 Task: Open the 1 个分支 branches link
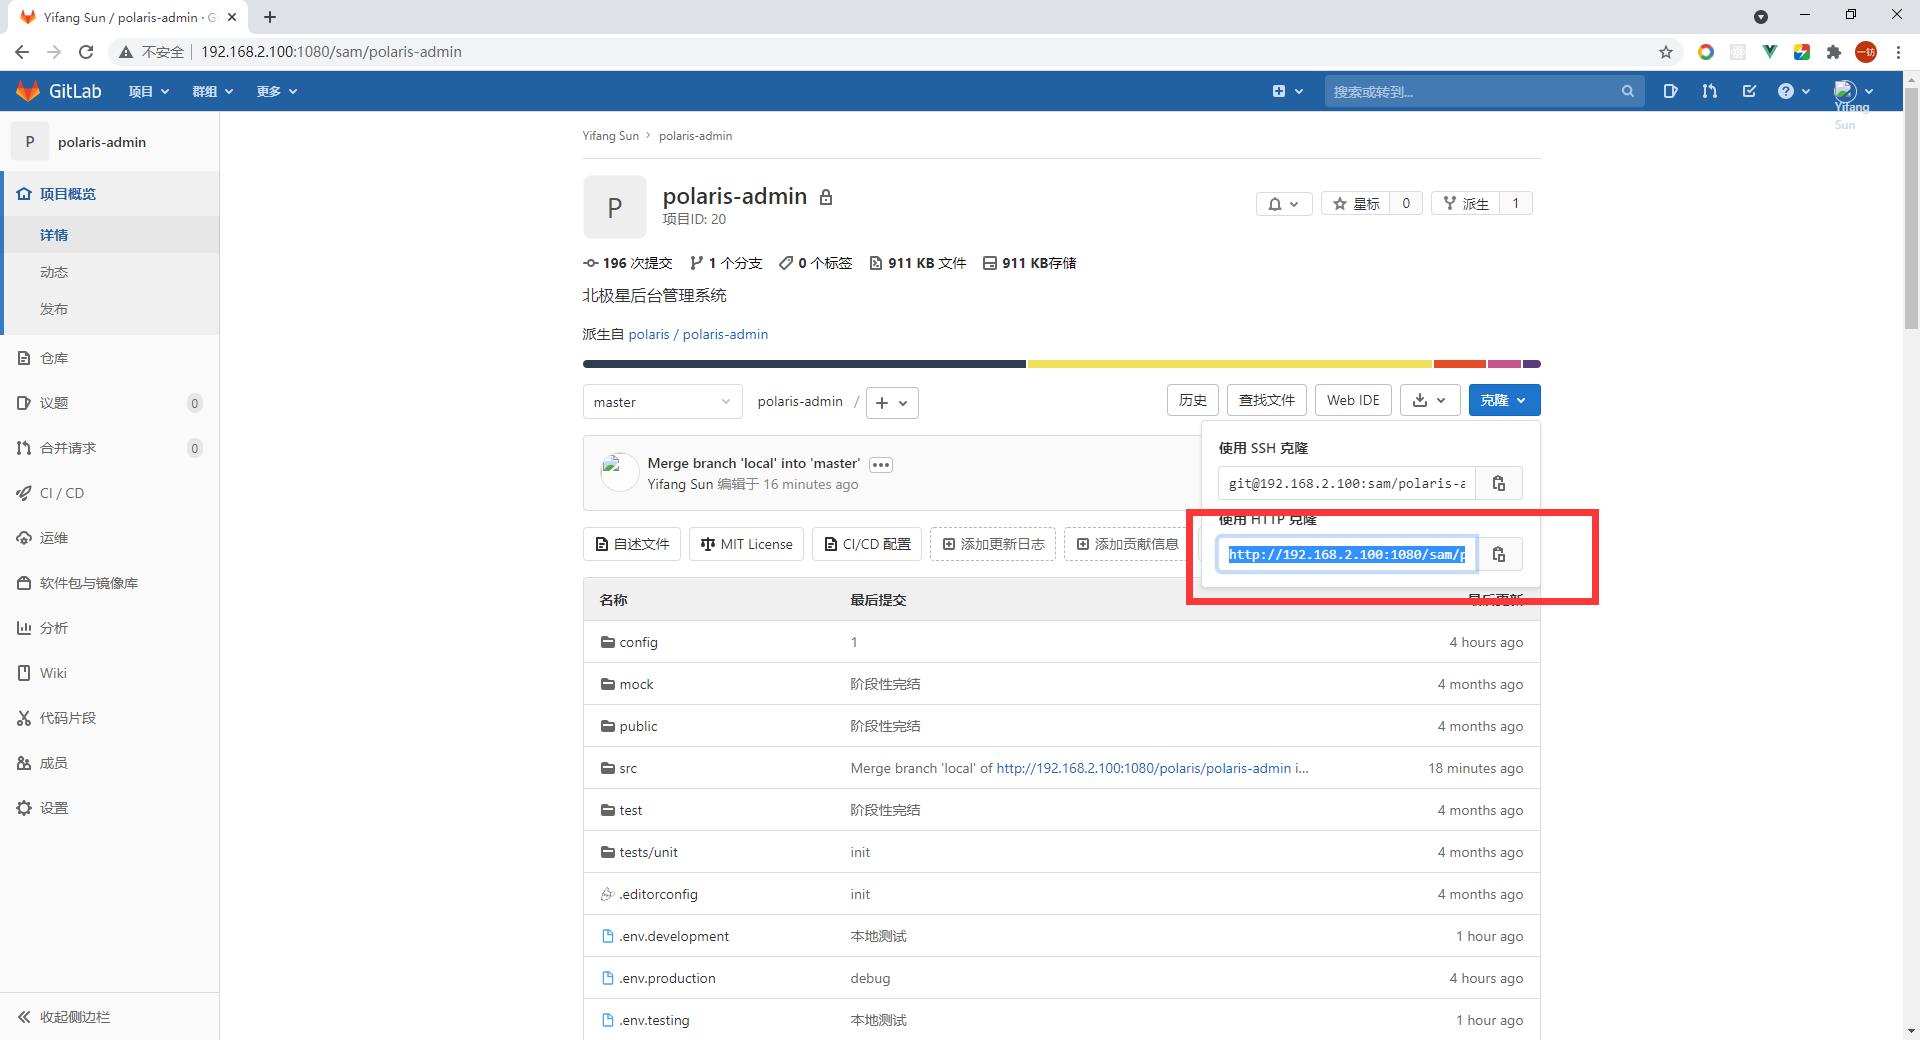coord(726,263)
